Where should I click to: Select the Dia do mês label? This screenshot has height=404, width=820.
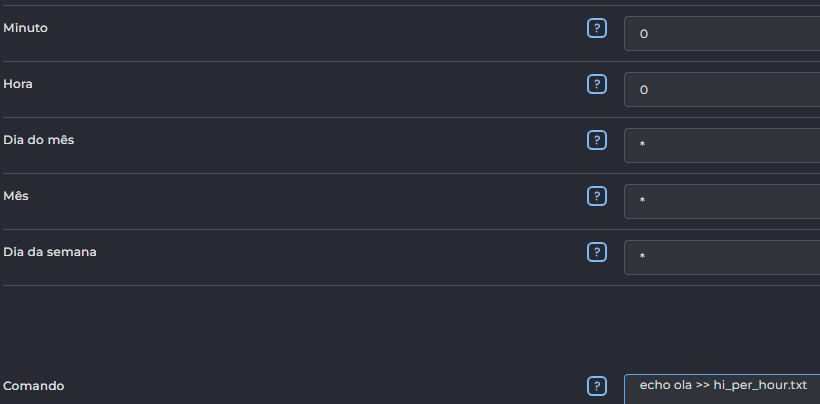pos(38,140)
